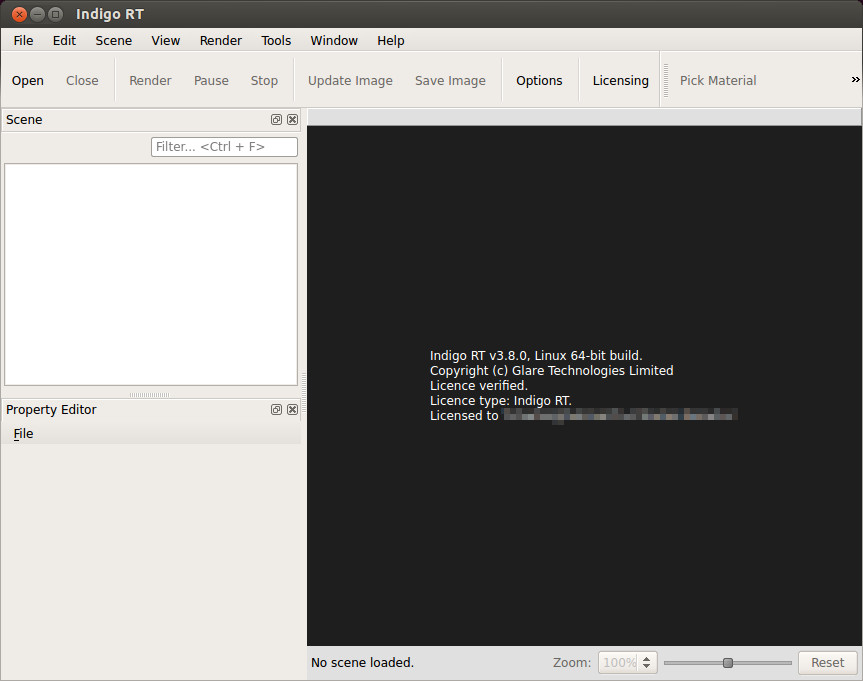Adjust the zoom slider handle

coord(728,663)
